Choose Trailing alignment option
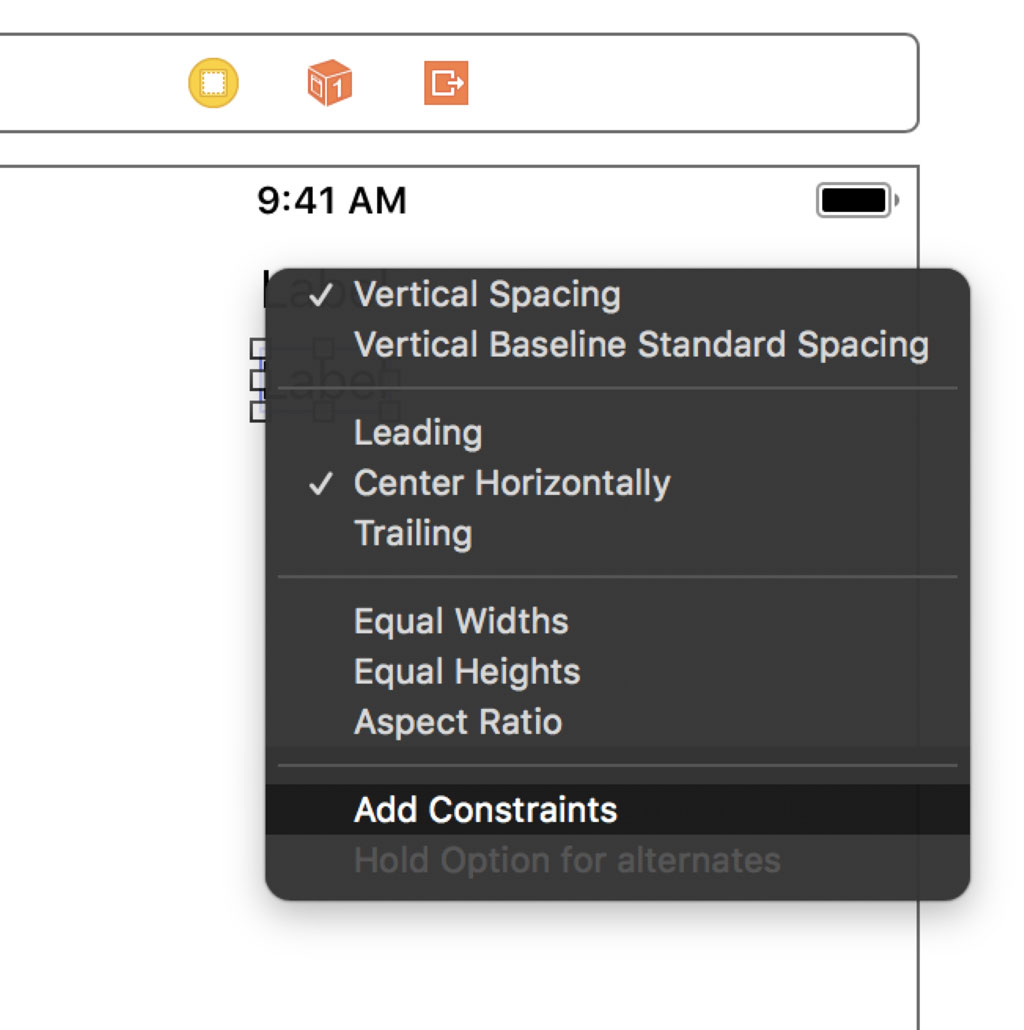 [413, 533]
